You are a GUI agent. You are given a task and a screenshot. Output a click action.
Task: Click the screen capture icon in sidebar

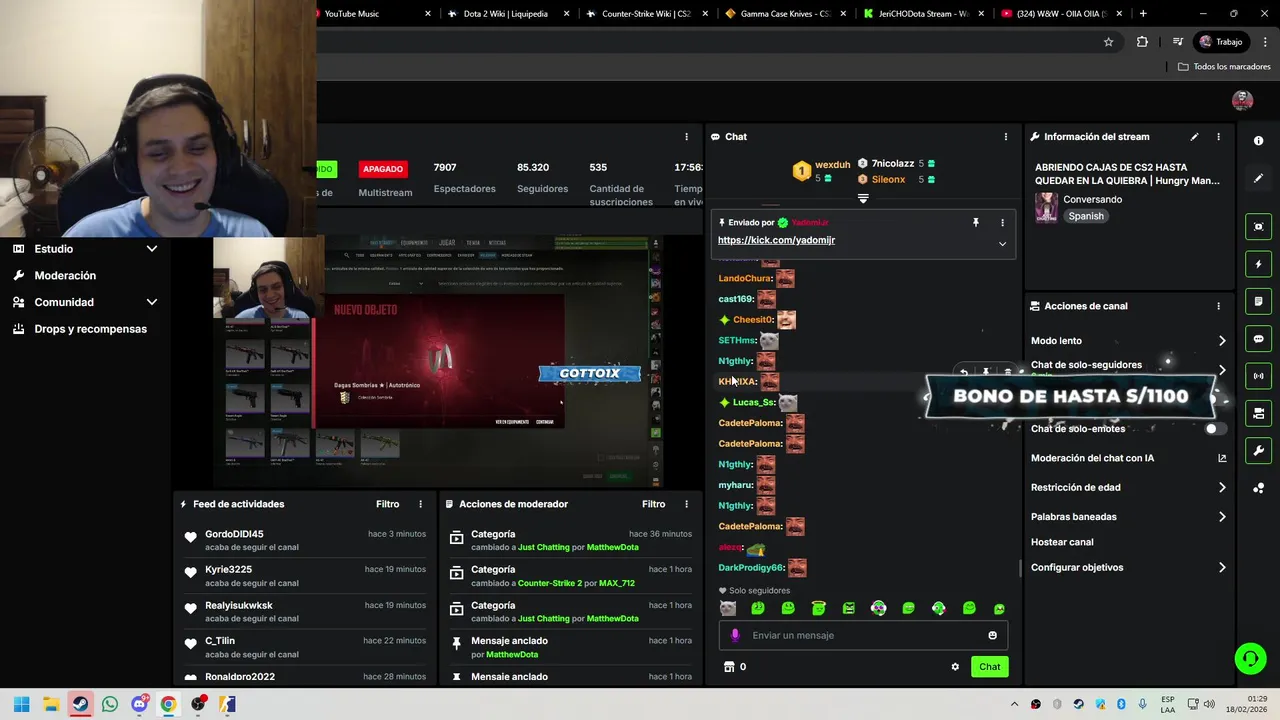1258,227
